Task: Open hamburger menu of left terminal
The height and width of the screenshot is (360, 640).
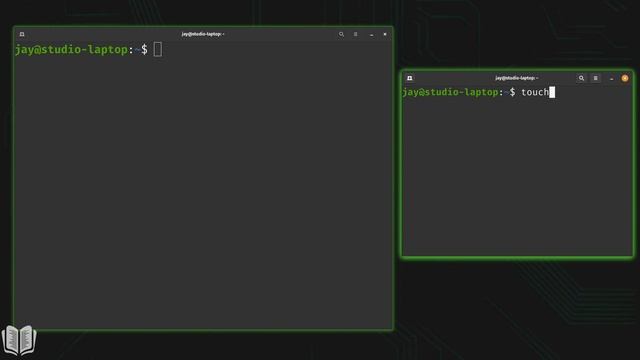Action: [356, 34]
